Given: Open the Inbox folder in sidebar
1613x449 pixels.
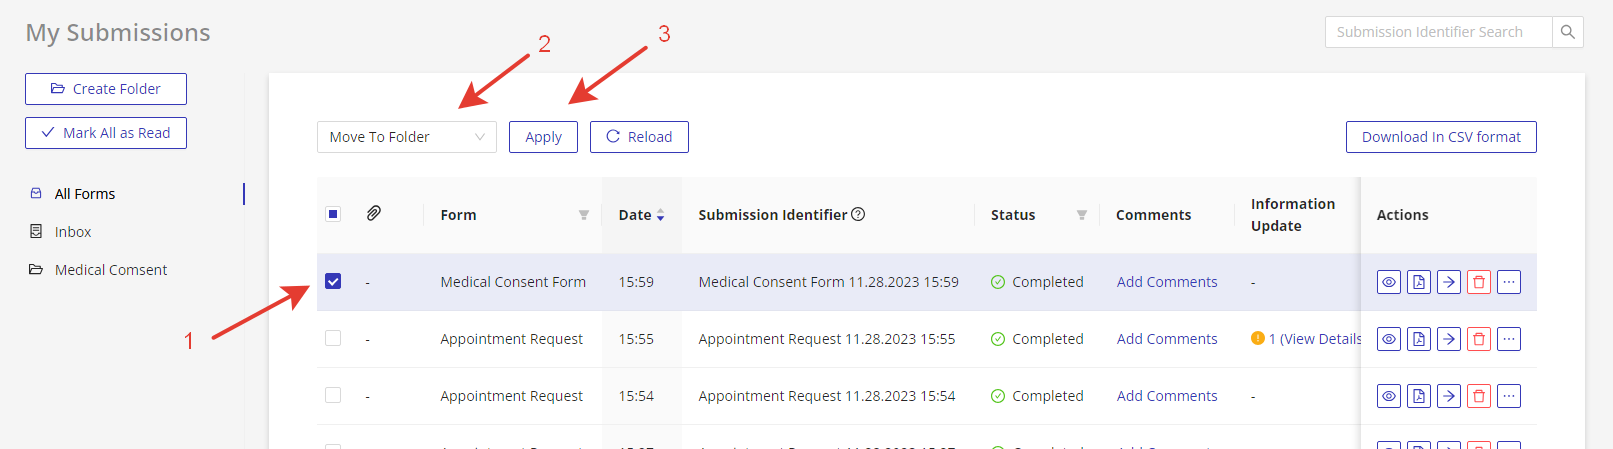Looking at the screenshot, I should point(73,232).
